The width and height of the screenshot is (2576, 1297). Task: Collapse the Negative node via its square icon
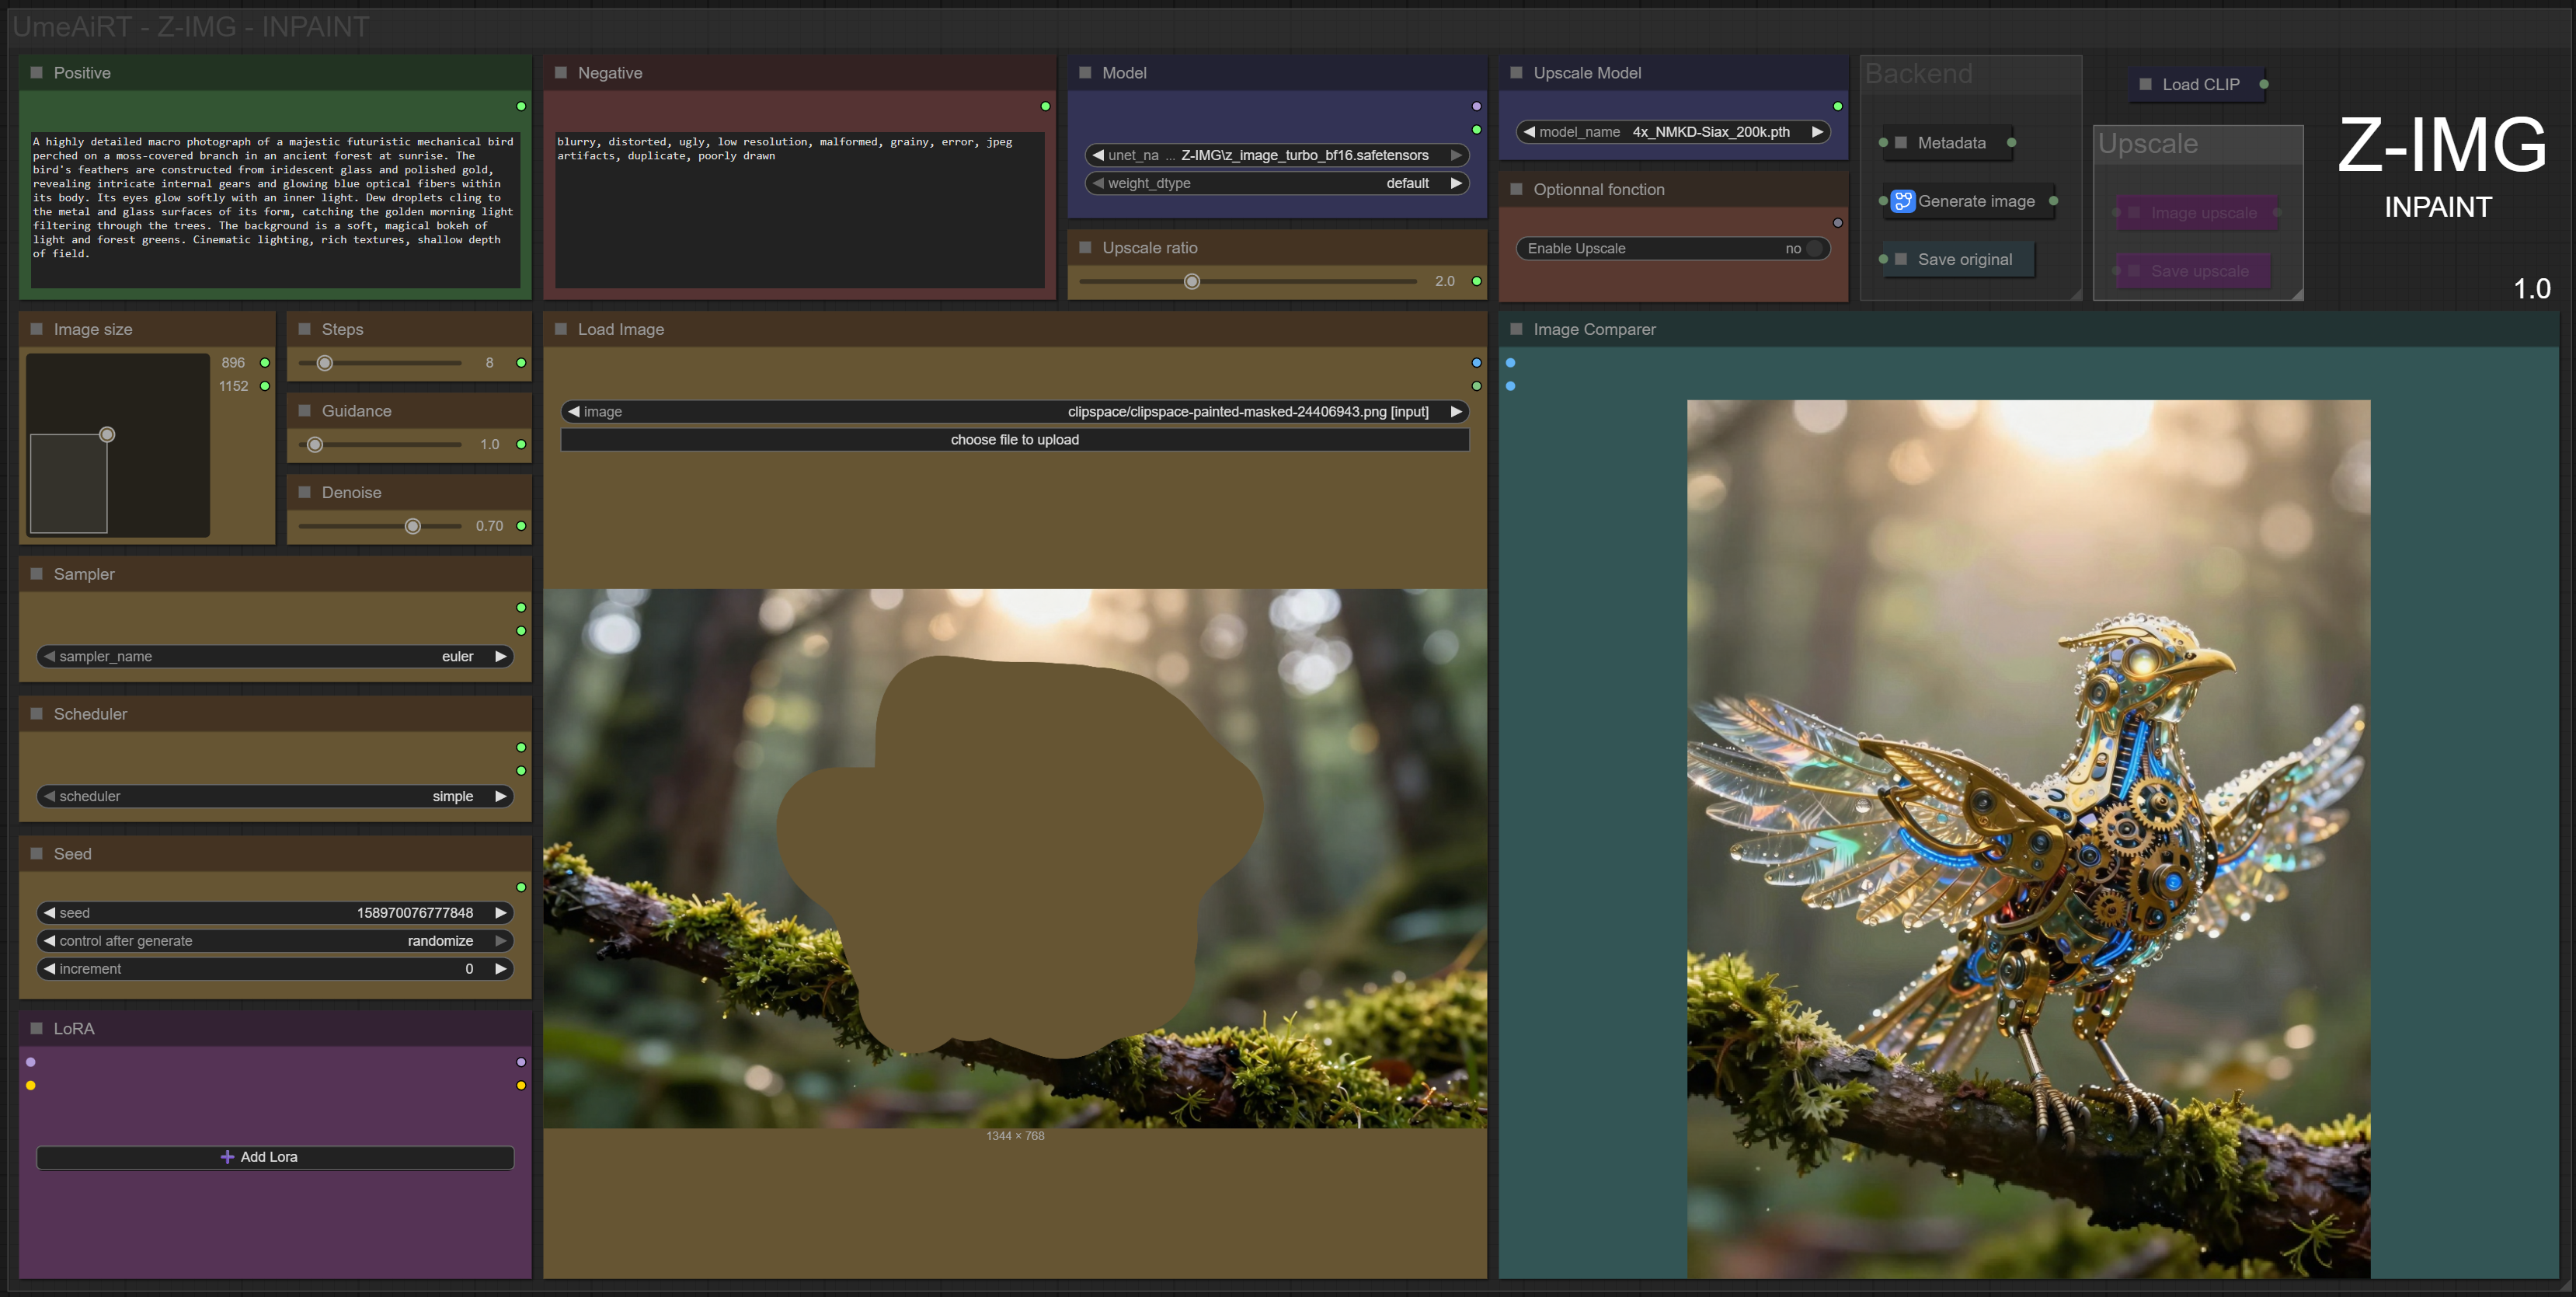click(561, 73)
